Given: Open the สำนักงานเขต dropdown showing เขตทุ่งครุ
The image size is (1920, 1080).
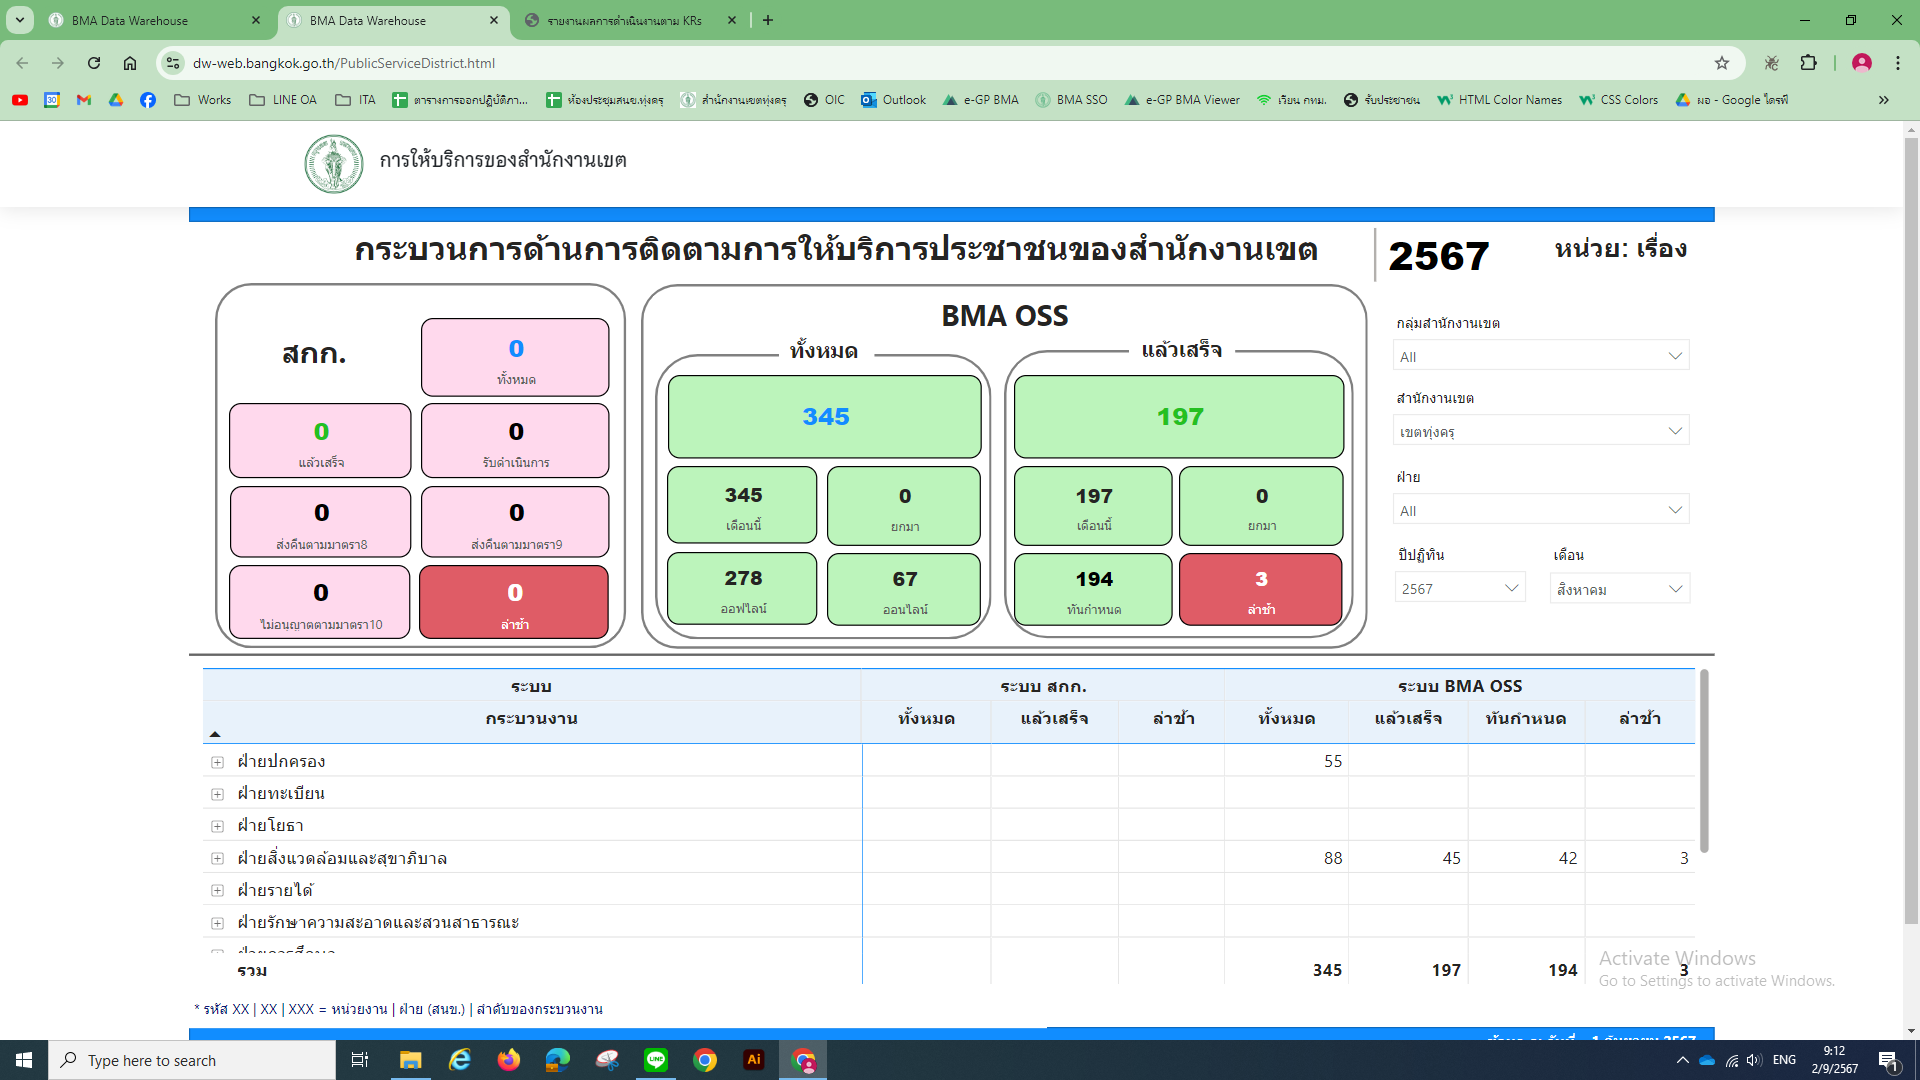Looking at the screenshot, I should [x=1540, y=432].
